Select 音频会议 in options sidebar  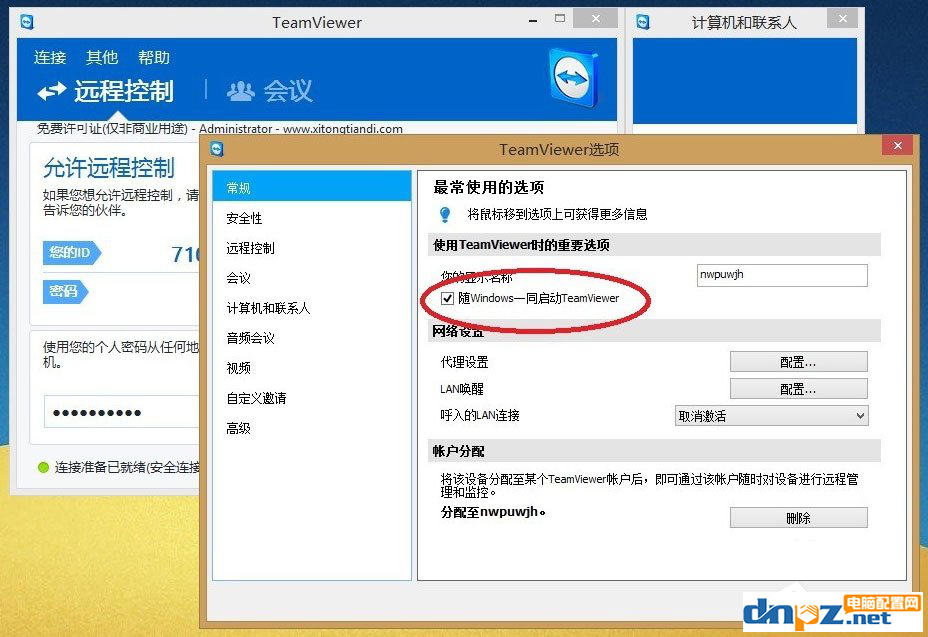(312, 338)
